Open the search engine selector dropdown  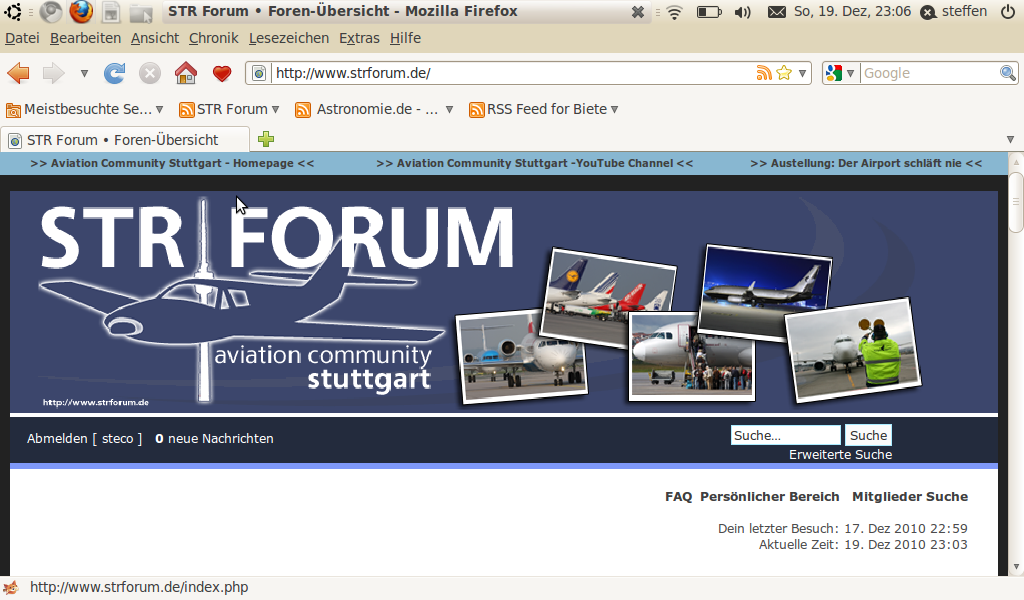[x=839, y=73]
